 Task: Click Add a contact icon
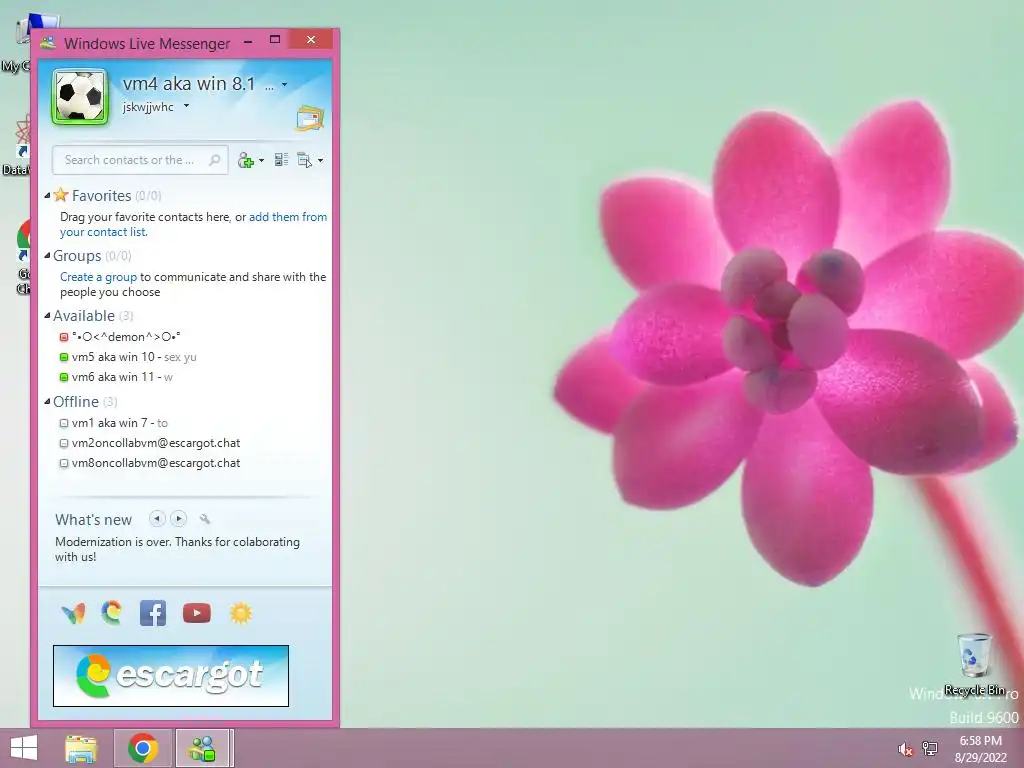tap(246, 160)
